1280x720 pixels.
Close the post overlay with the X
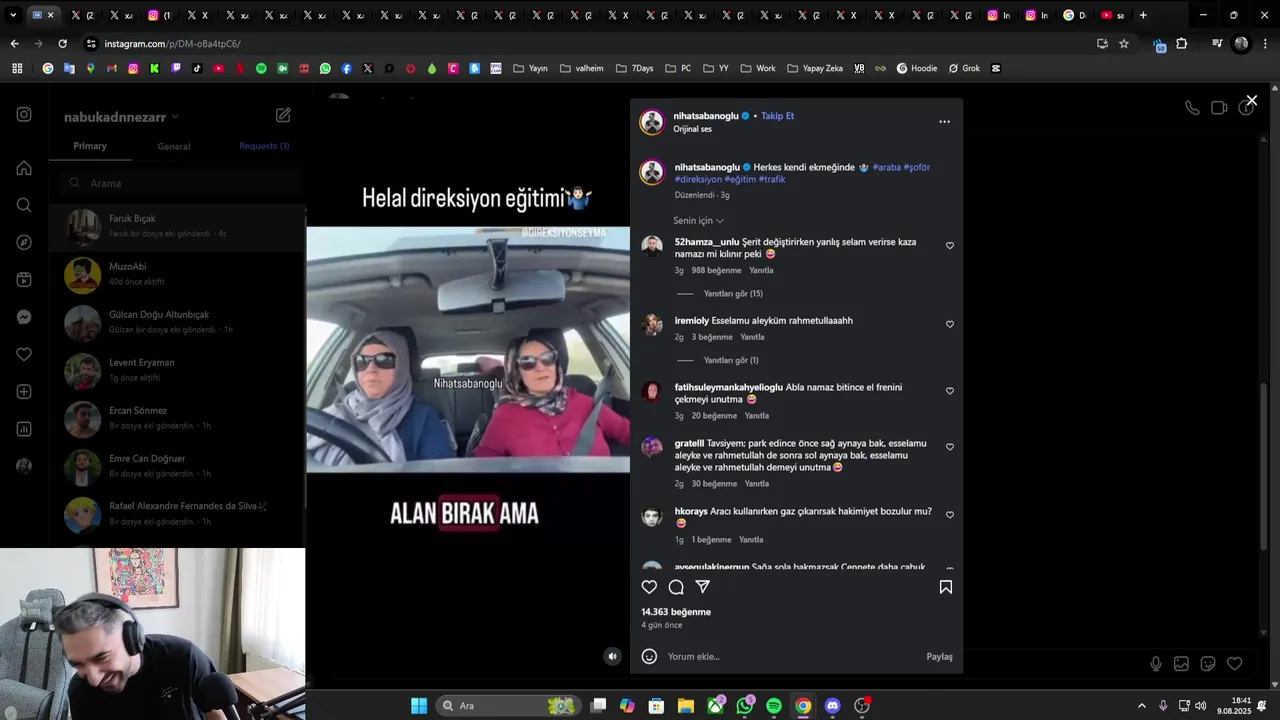1251,101
